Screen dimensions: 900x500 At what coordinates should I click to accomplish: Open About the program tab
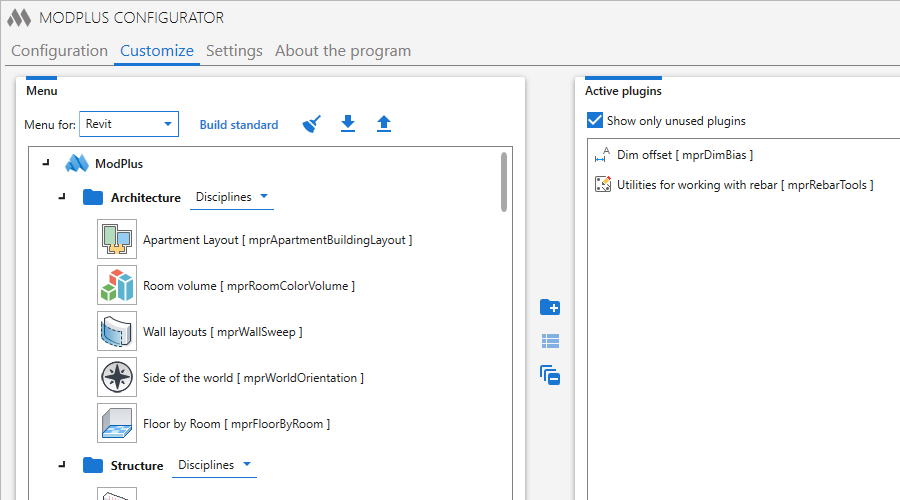tap(343, 51)
